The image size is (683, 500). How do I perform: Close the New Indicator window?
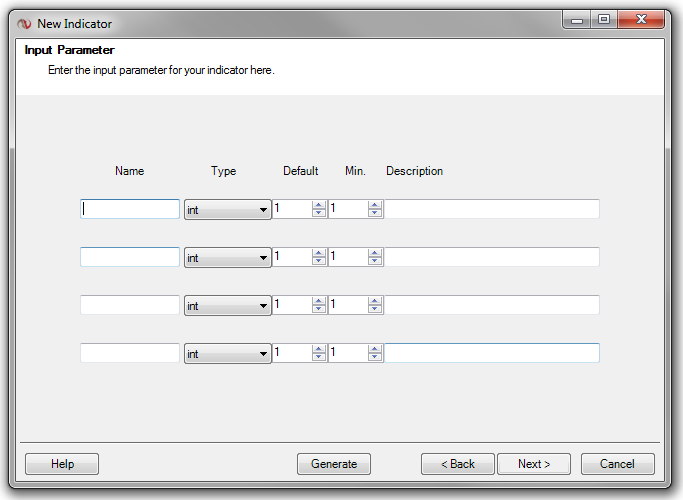(x=641, y=20)
